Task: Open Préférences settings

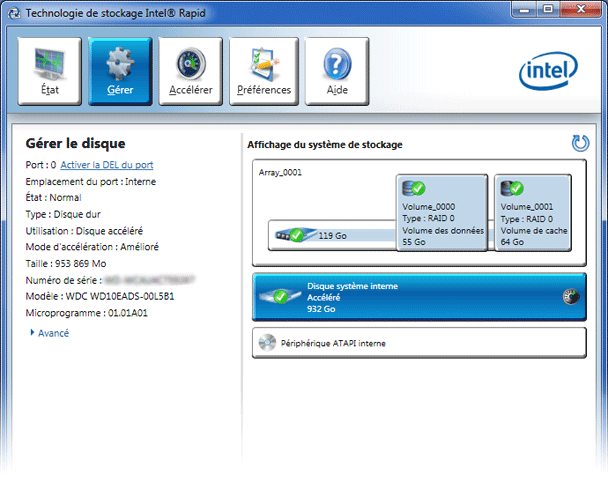Action: [263, 72]
